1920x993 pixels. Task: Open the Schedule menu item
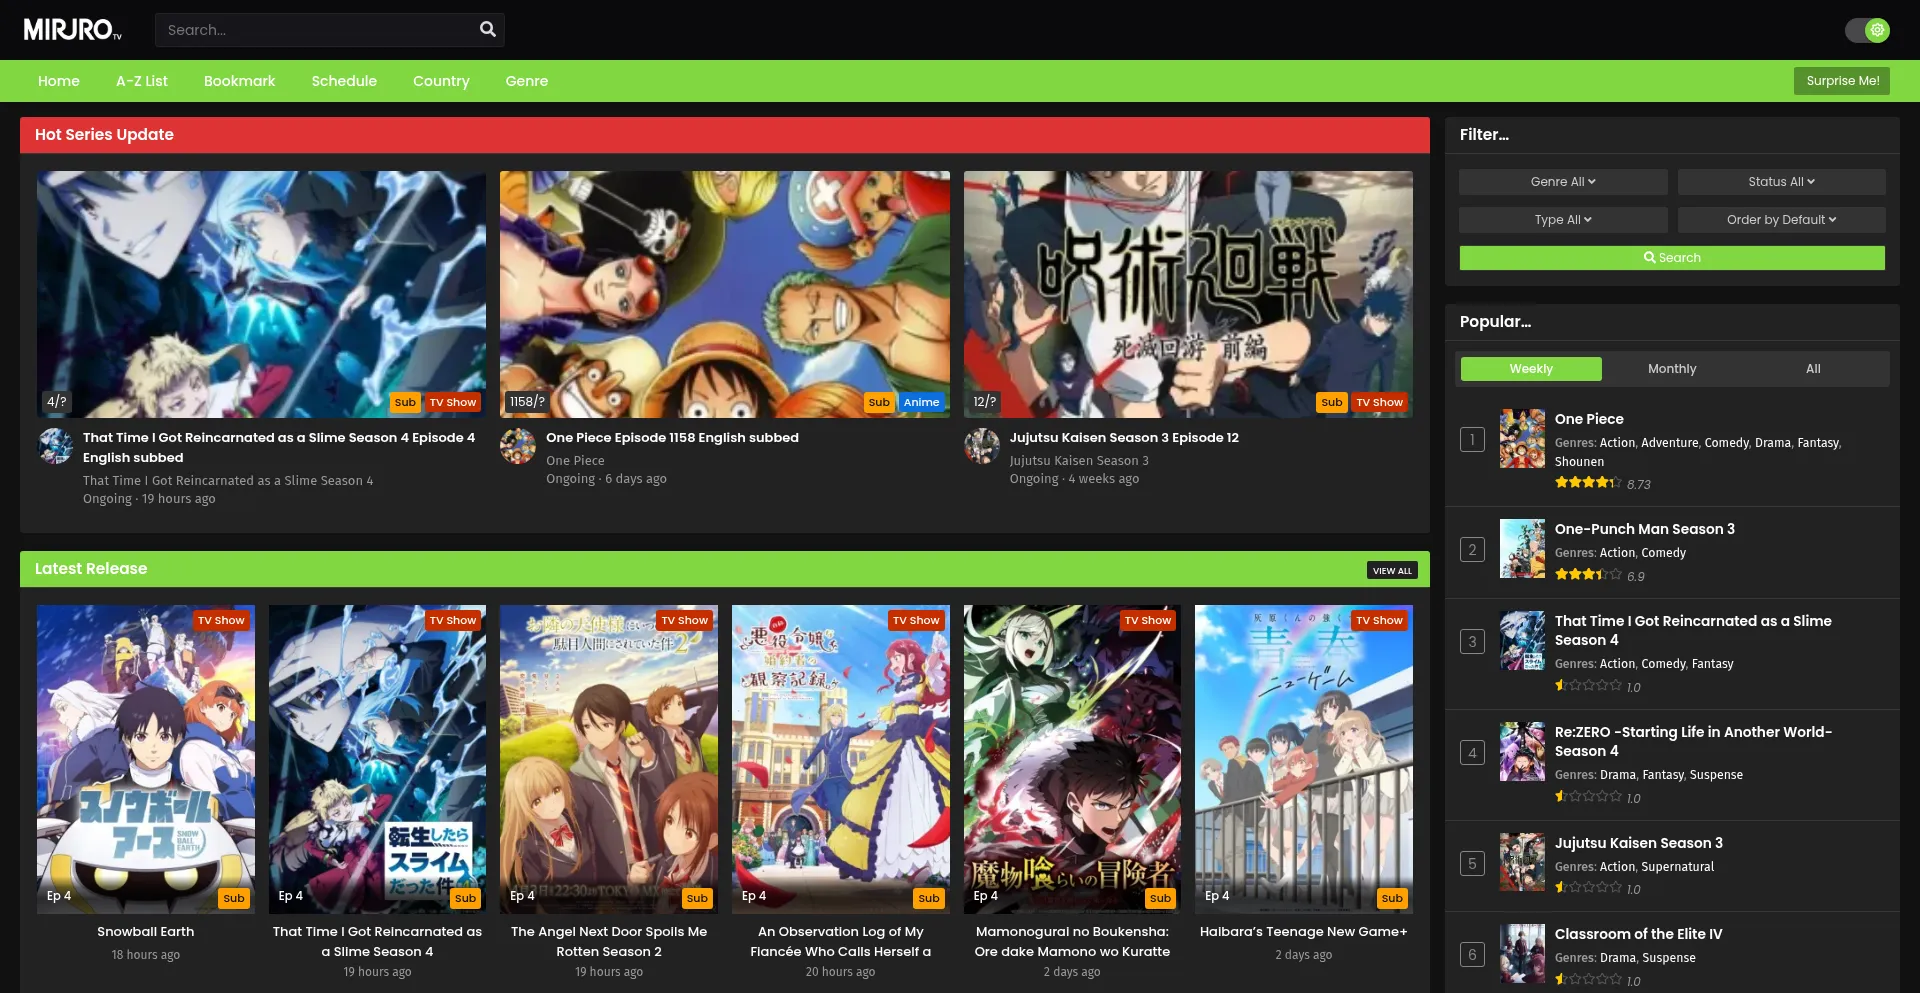click(344, 81)
